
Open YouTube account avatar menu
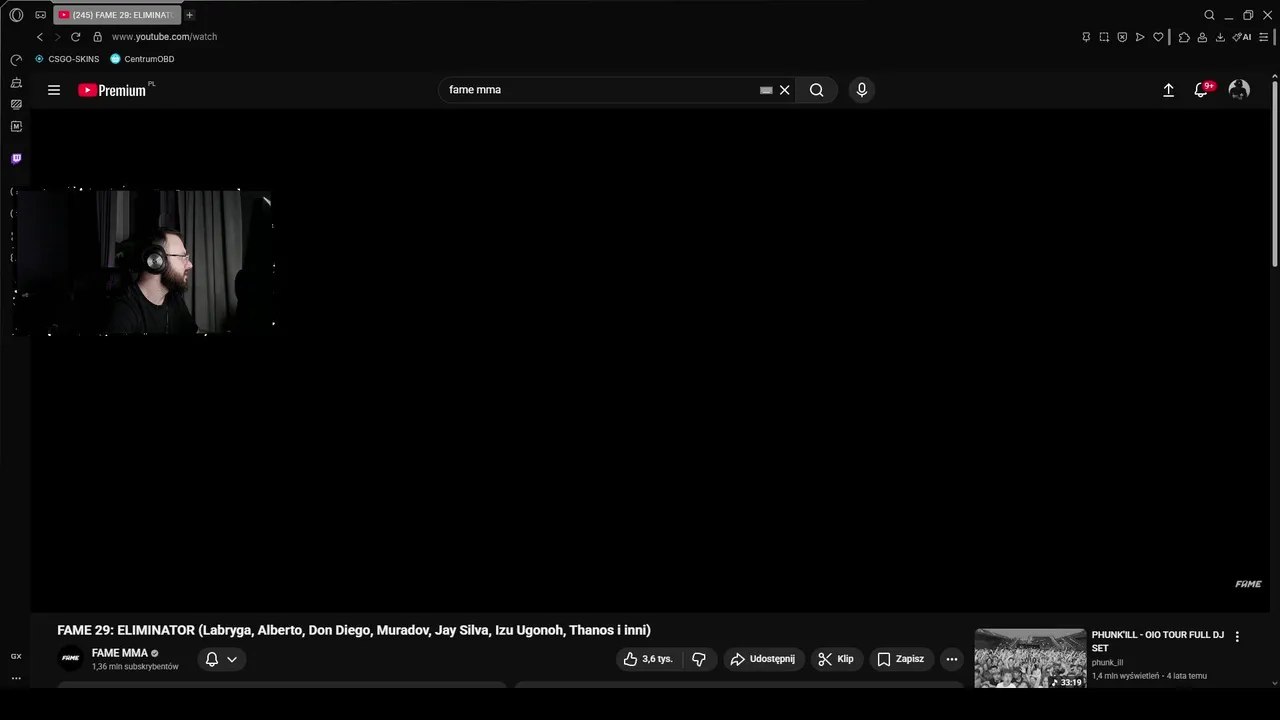1239,90
